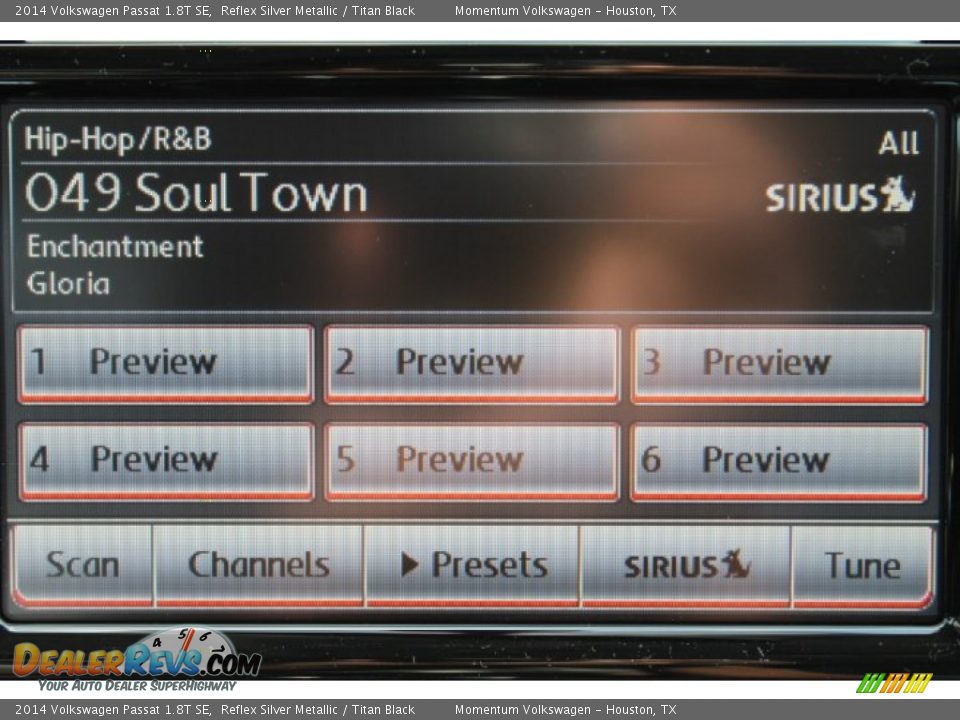The width and height of the screenshot is (960, 720).
Task: Click the SIRIUS dog logo at top right
Action: (840, 196)
